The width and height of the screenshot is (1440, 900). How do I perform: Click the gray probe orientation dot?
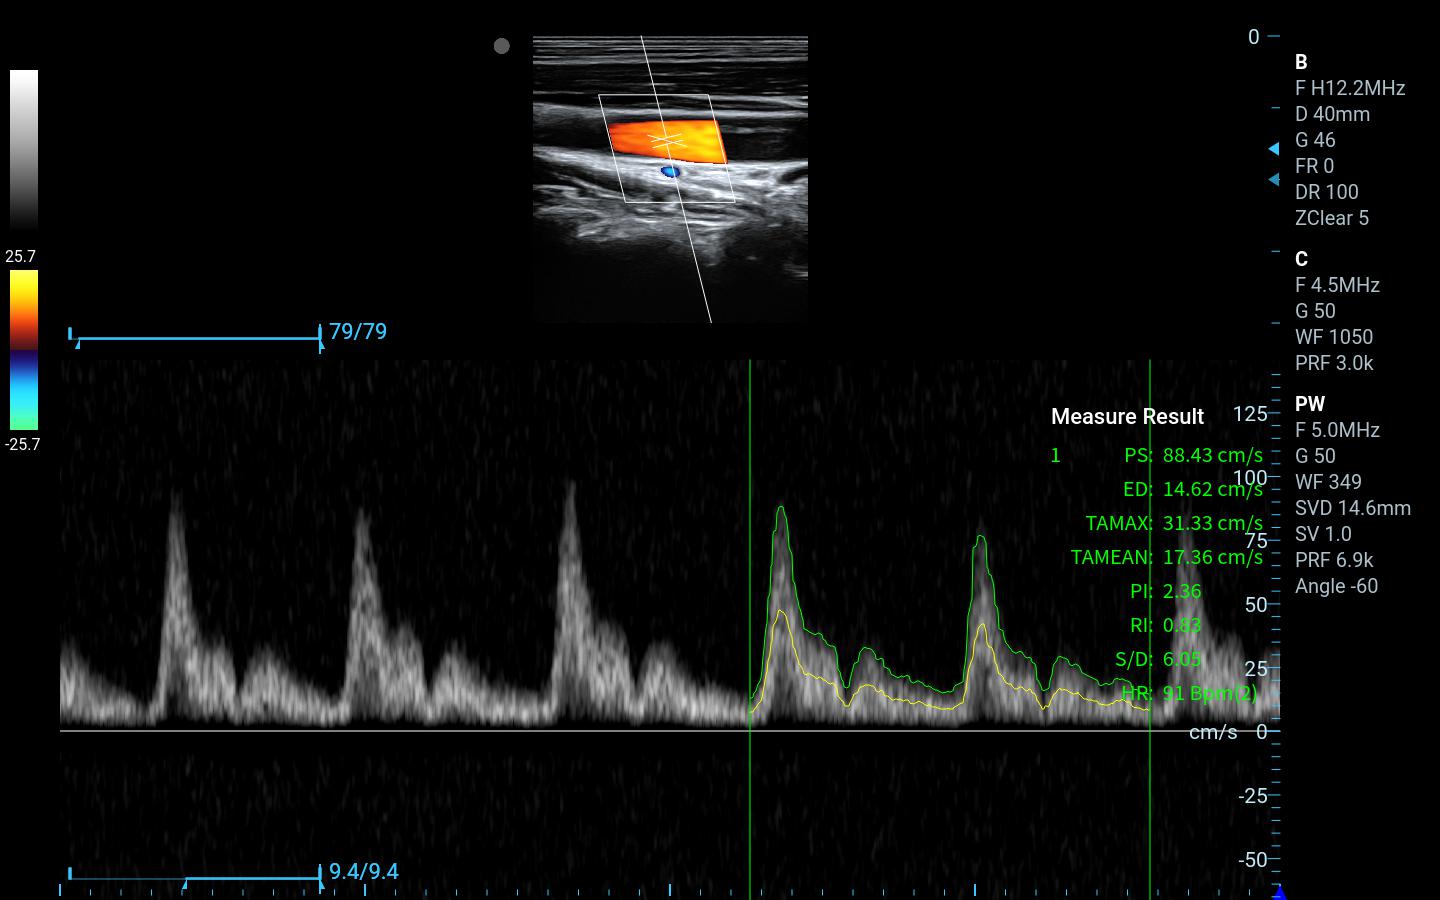click(x=502, y=46)
